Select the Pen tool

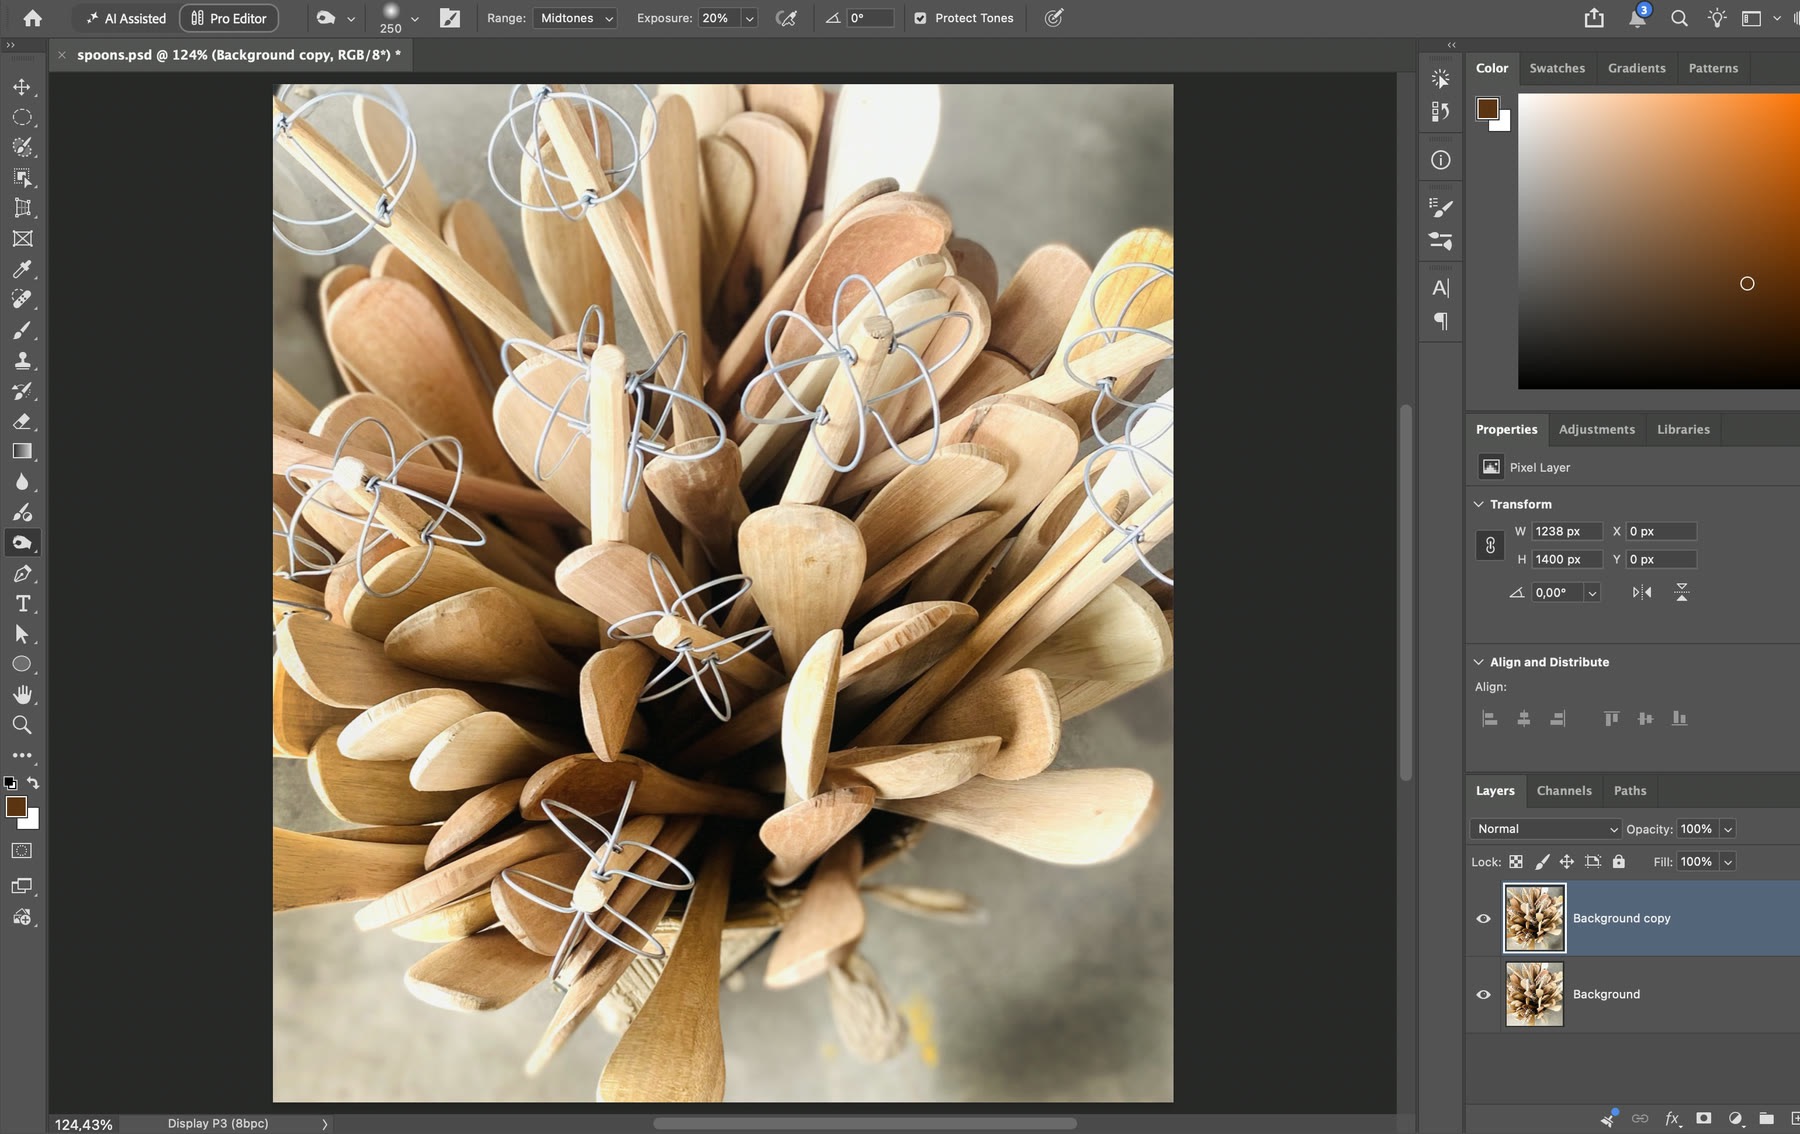(x=22, y=573)
